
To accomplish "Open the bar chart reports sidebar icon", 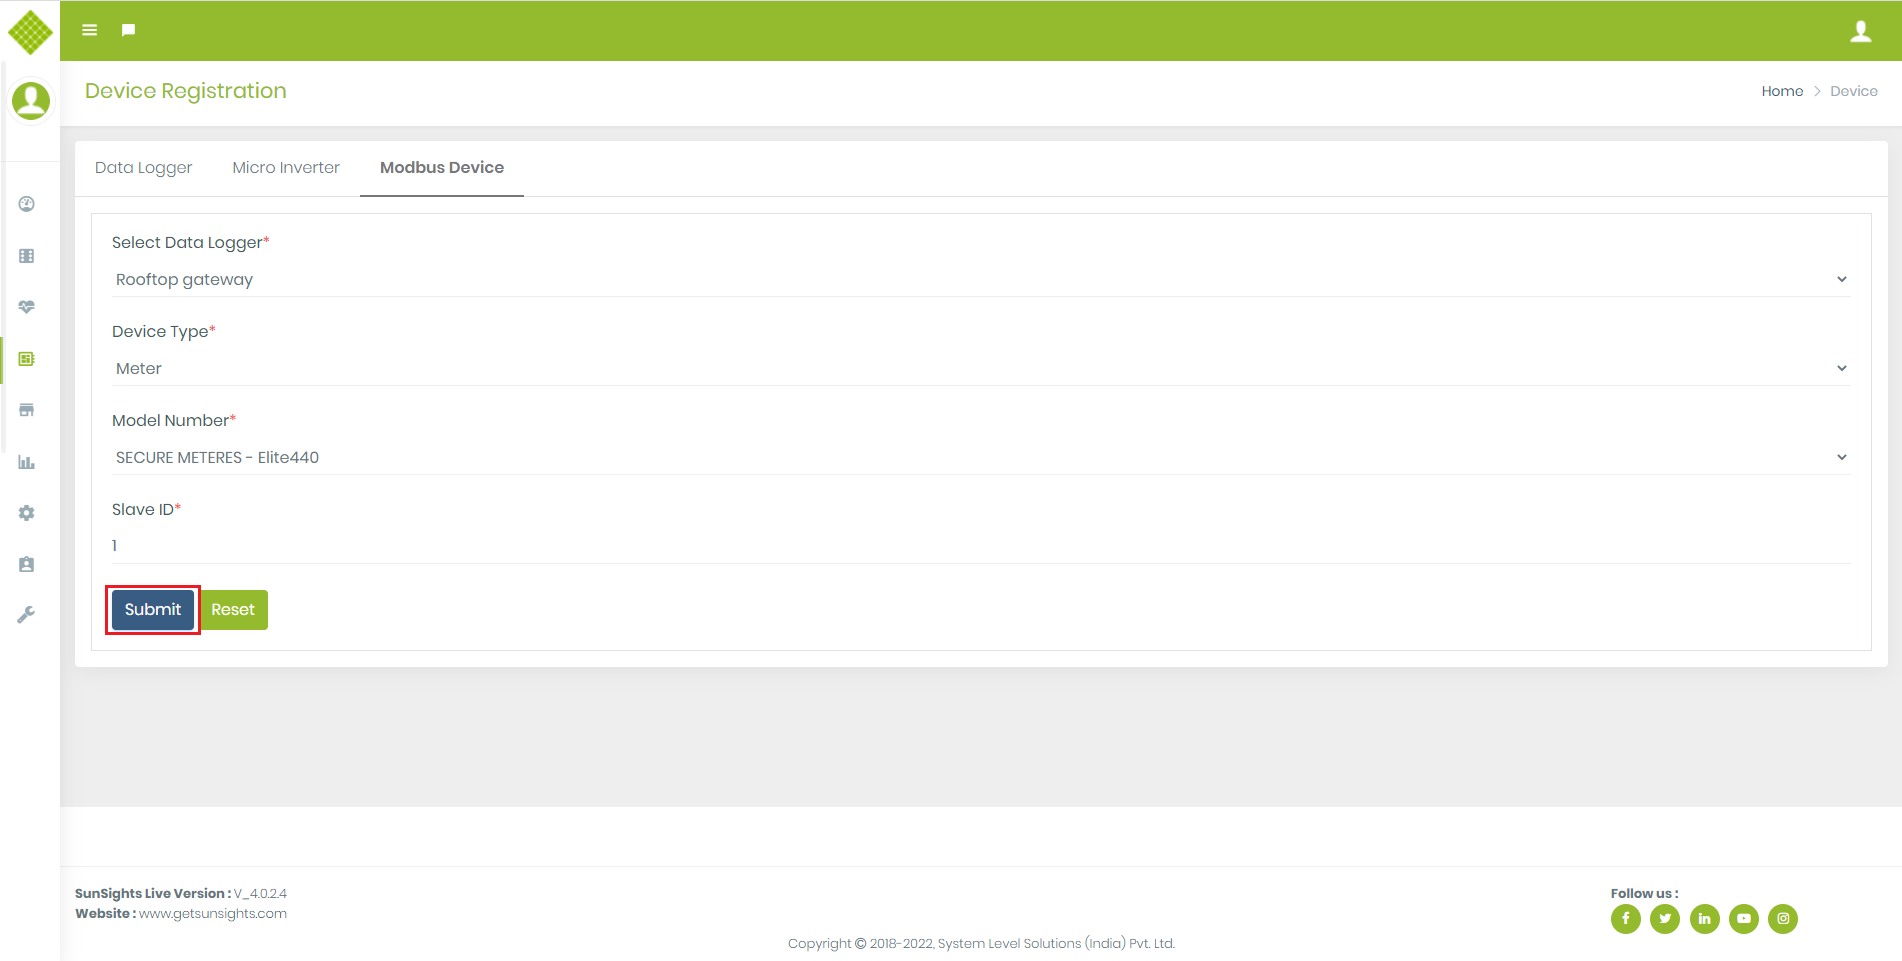I will (x=27, y=462).
